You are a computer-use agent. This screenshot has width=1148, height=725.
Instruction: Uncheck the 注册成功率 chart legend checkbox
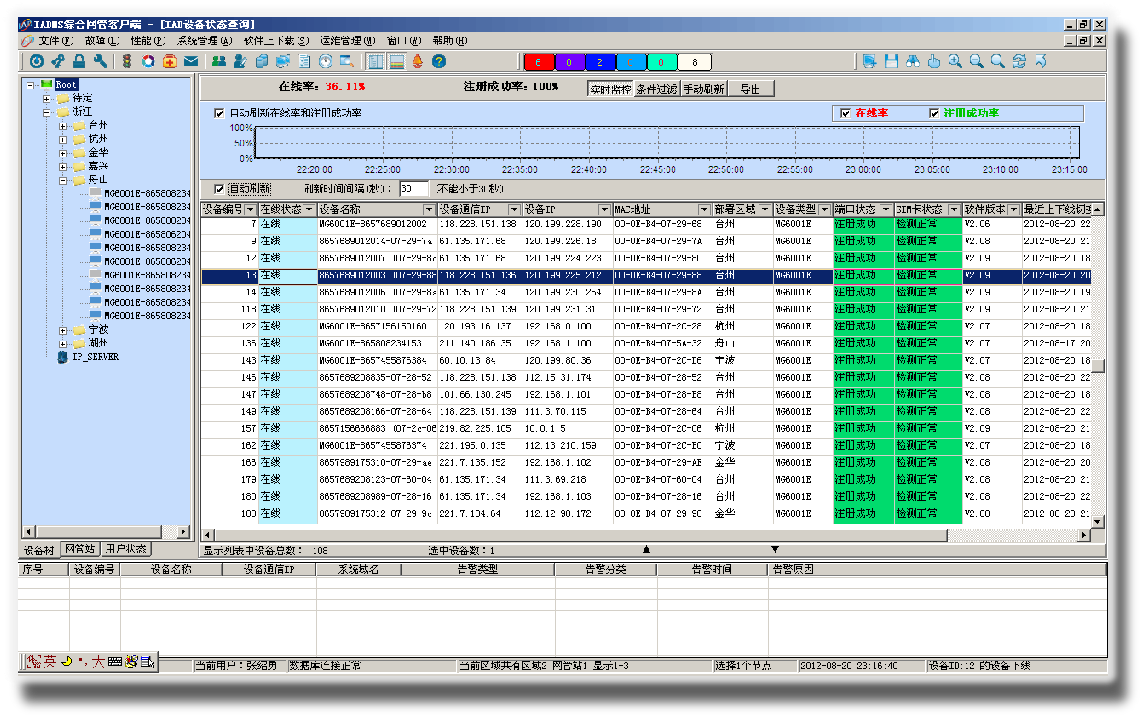point(935,113)
